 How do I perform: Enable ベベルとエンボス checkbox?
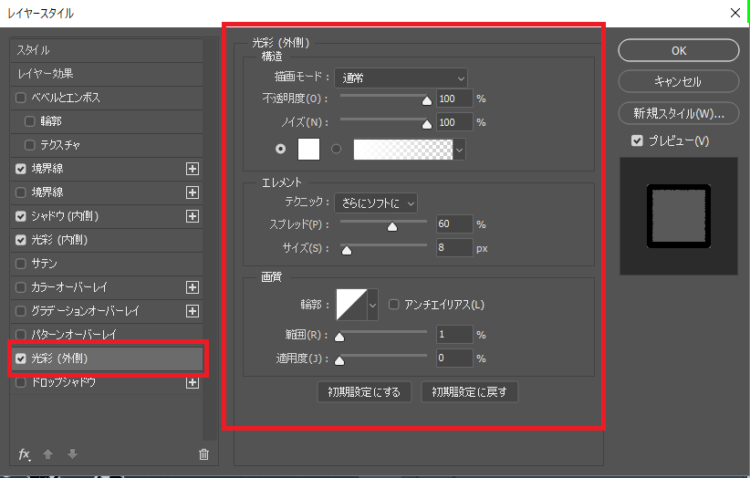(21, 98)
